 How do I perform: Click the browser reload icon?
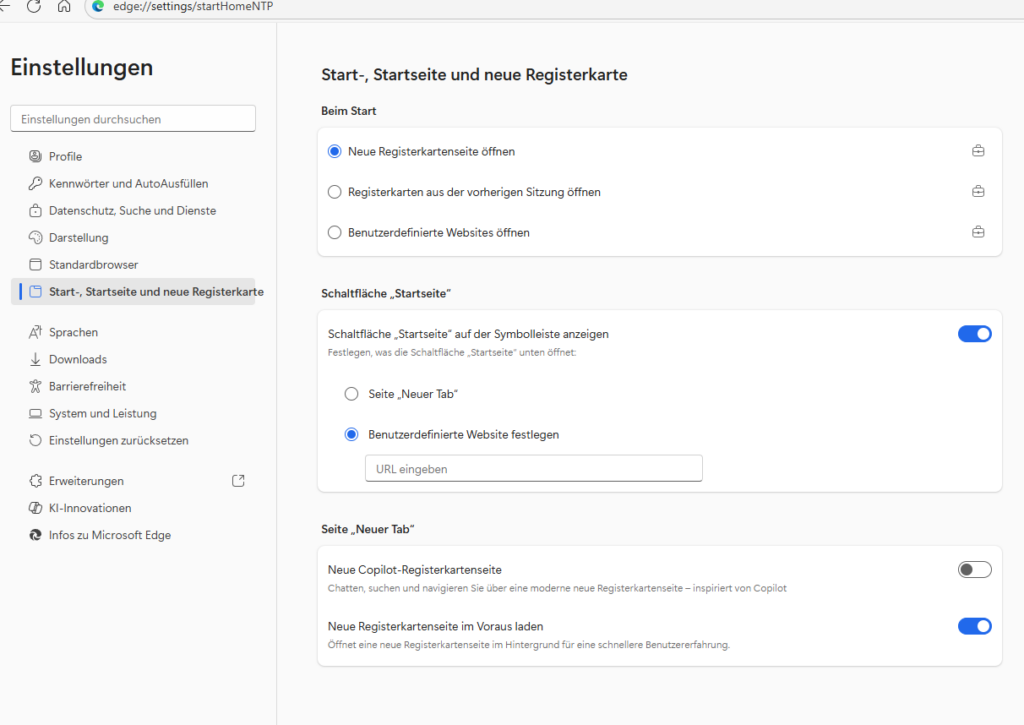[x=34, y=7]
